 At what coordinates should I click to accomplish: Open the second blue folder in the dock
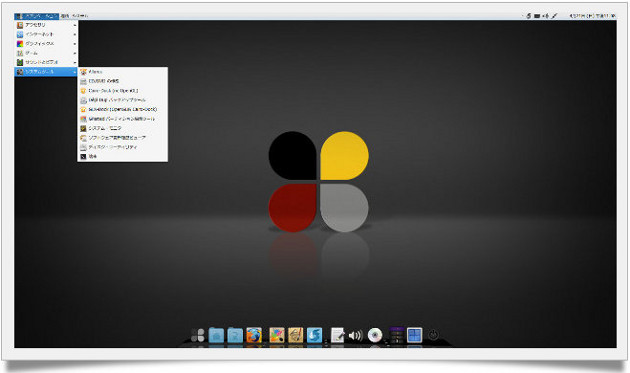[x=235, y=335]
